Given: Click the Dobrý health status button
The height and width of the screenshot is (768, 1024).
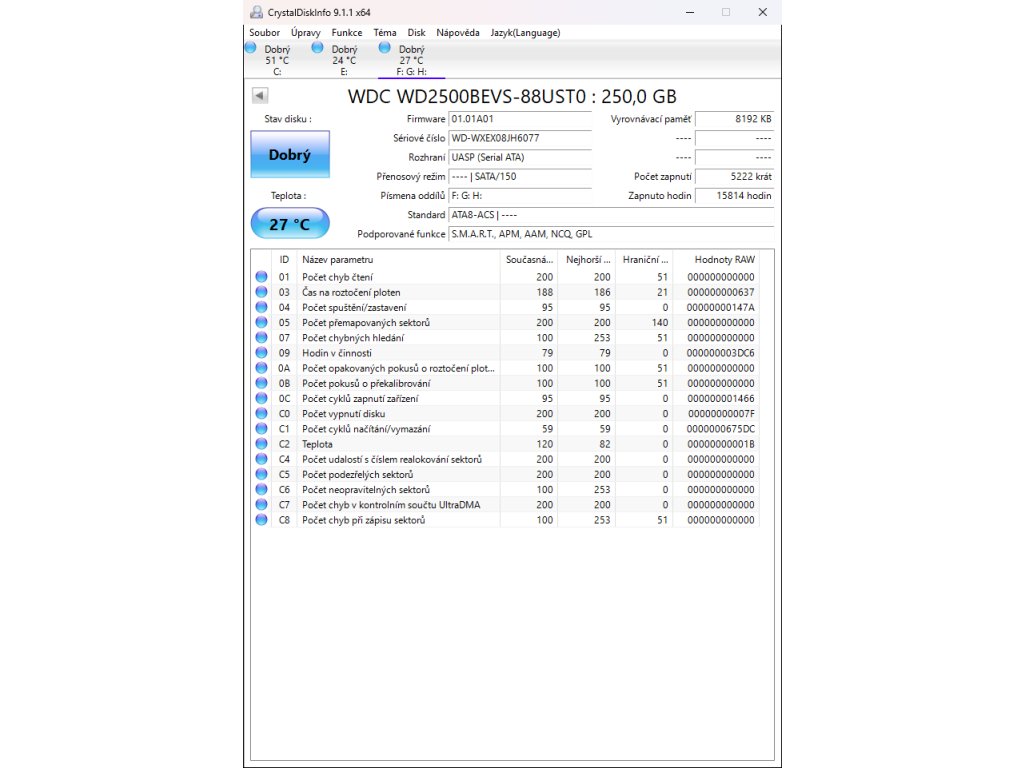Looking at the screenshot, I should point(290,155).
